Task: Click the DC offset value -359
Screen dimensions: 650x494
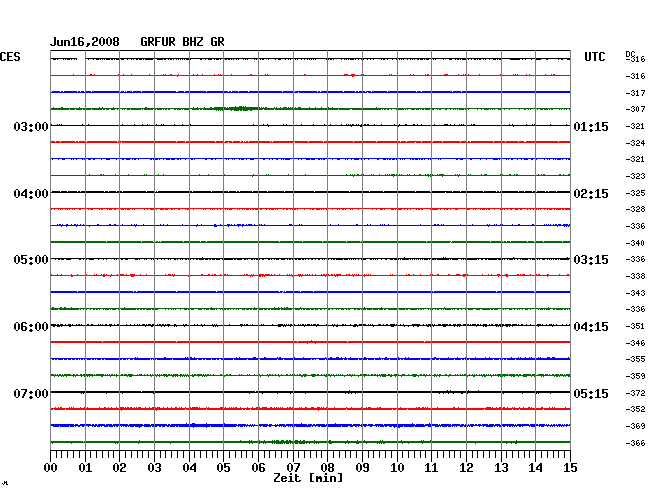Action: pos(635,376)
